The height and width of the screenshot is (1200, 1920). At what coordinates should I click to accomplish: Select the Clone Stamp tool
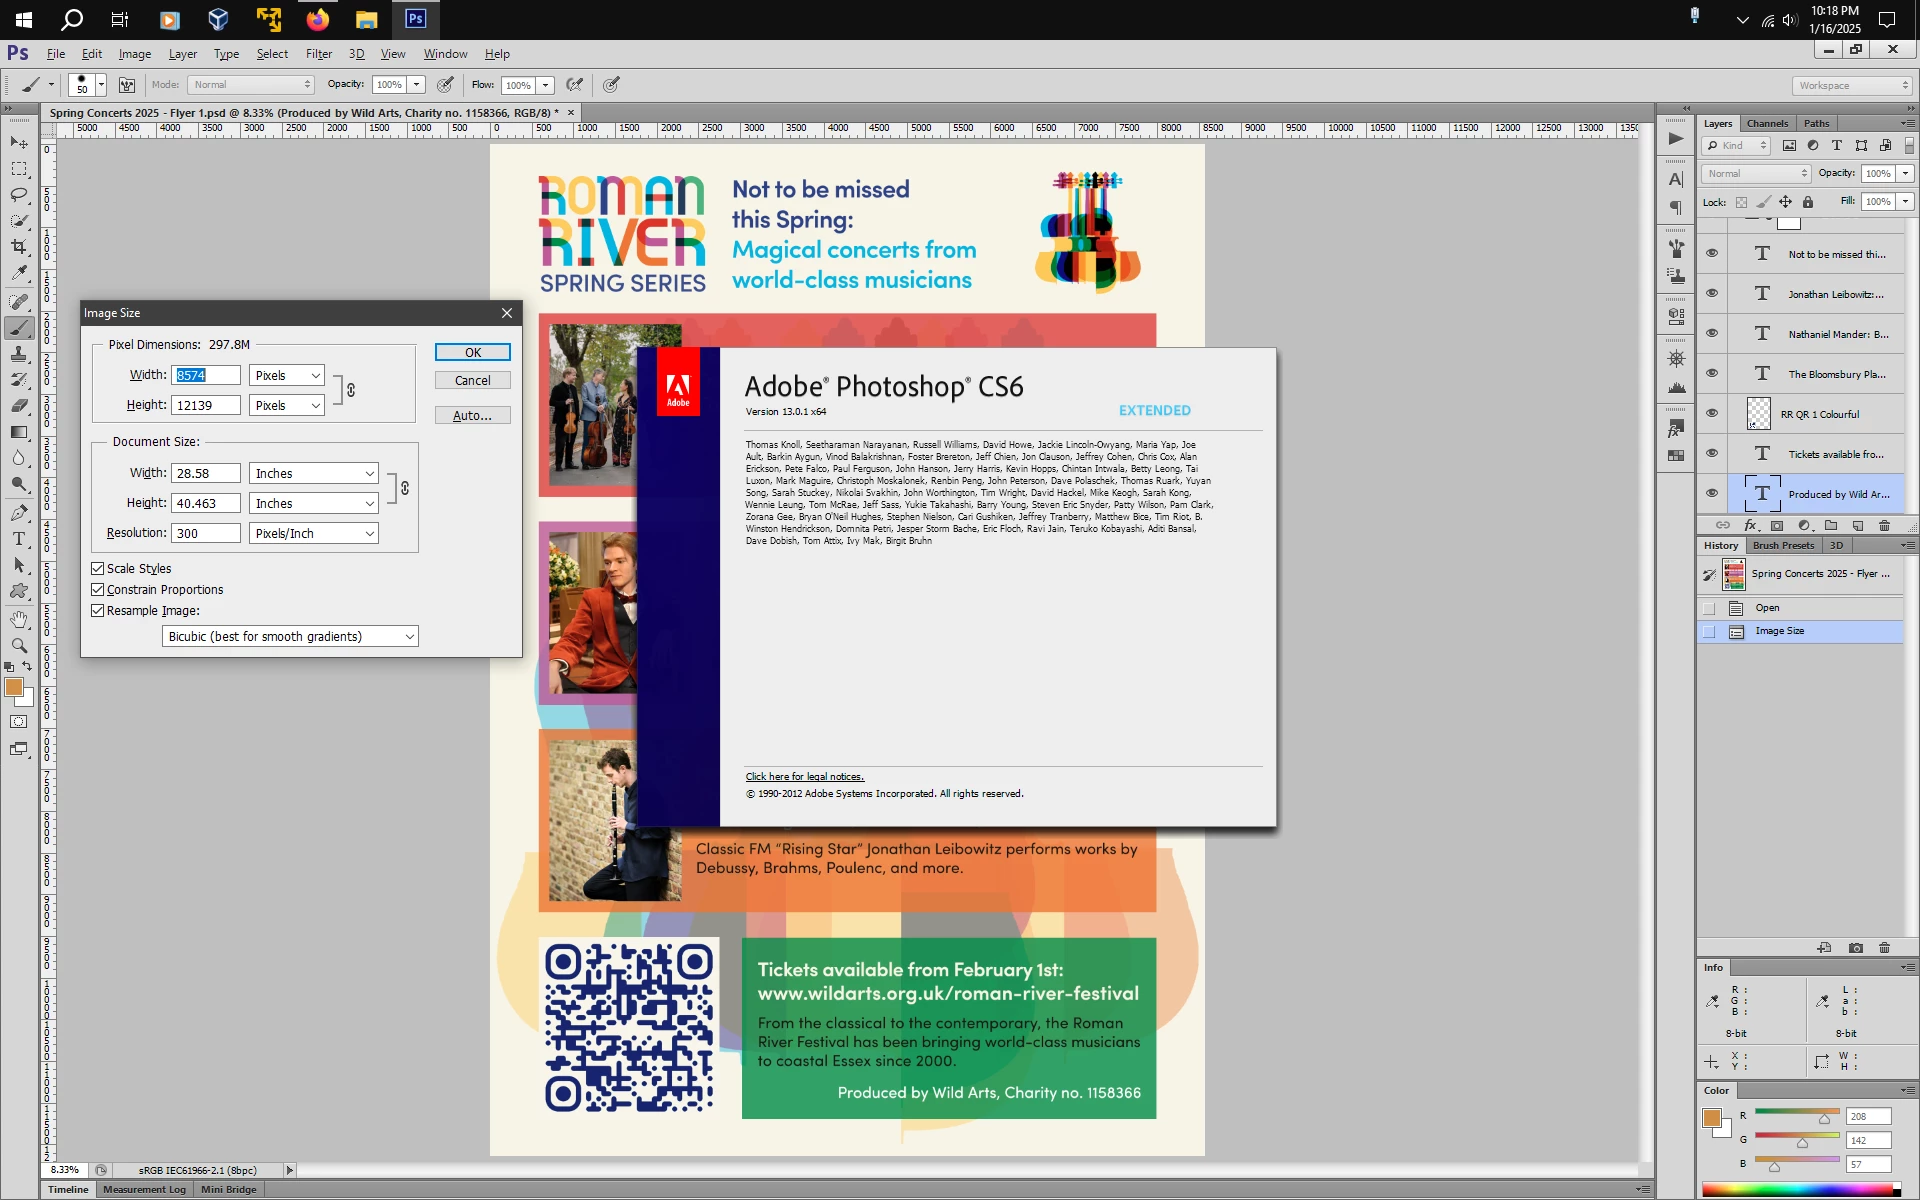(19, 354)
